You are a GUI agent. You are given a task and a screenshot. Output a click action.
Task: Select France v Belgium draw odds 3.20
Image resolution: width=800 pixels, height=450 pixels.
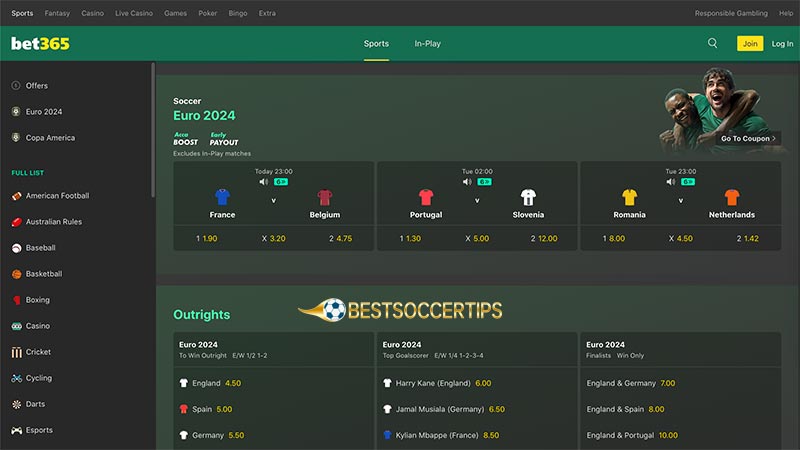pyautogui.click(x=273, y=238)
